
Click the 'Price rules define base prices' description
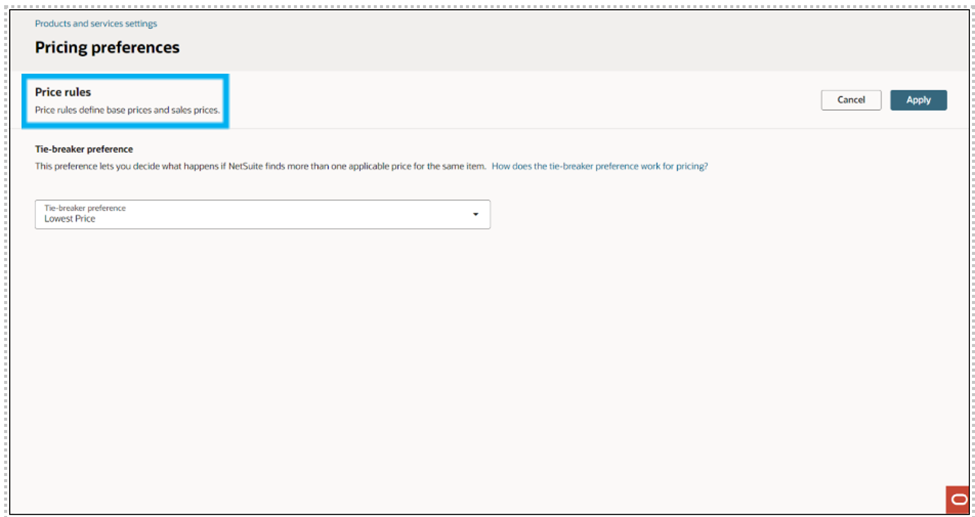point(127,110)
